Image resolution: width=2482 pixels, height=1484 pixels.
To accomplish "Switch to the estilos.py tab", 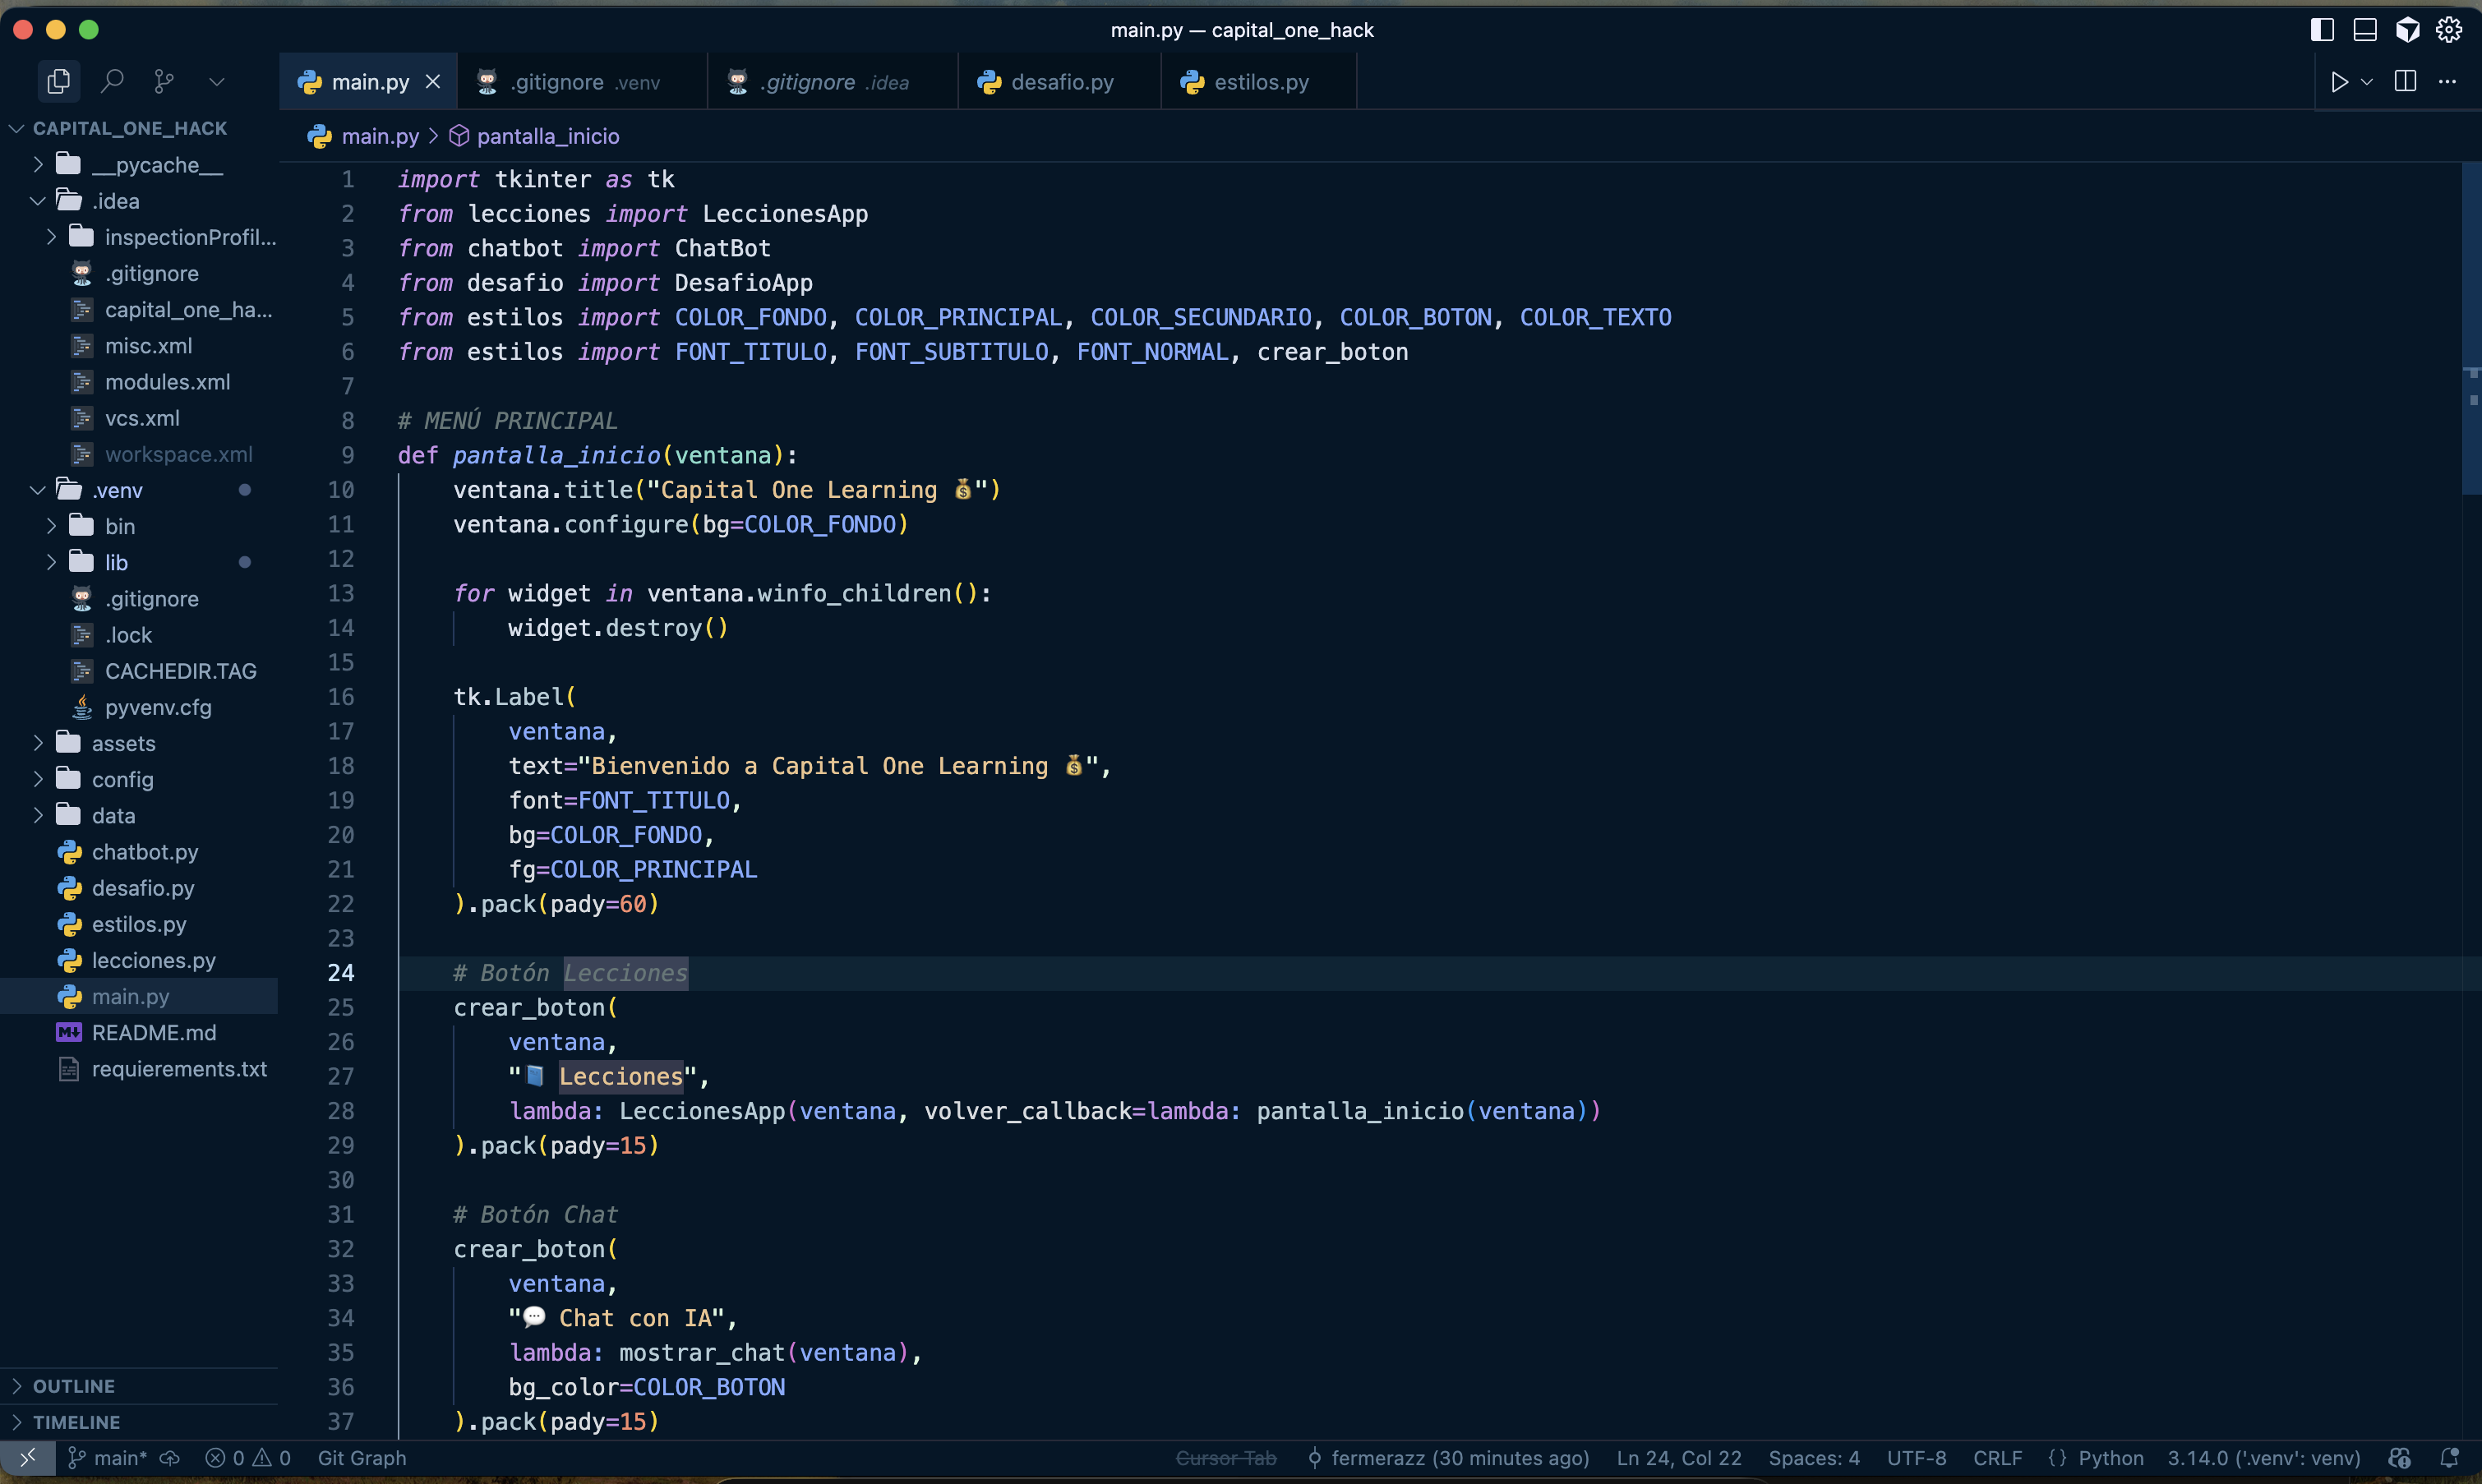I will click(x=1260, y=82).
